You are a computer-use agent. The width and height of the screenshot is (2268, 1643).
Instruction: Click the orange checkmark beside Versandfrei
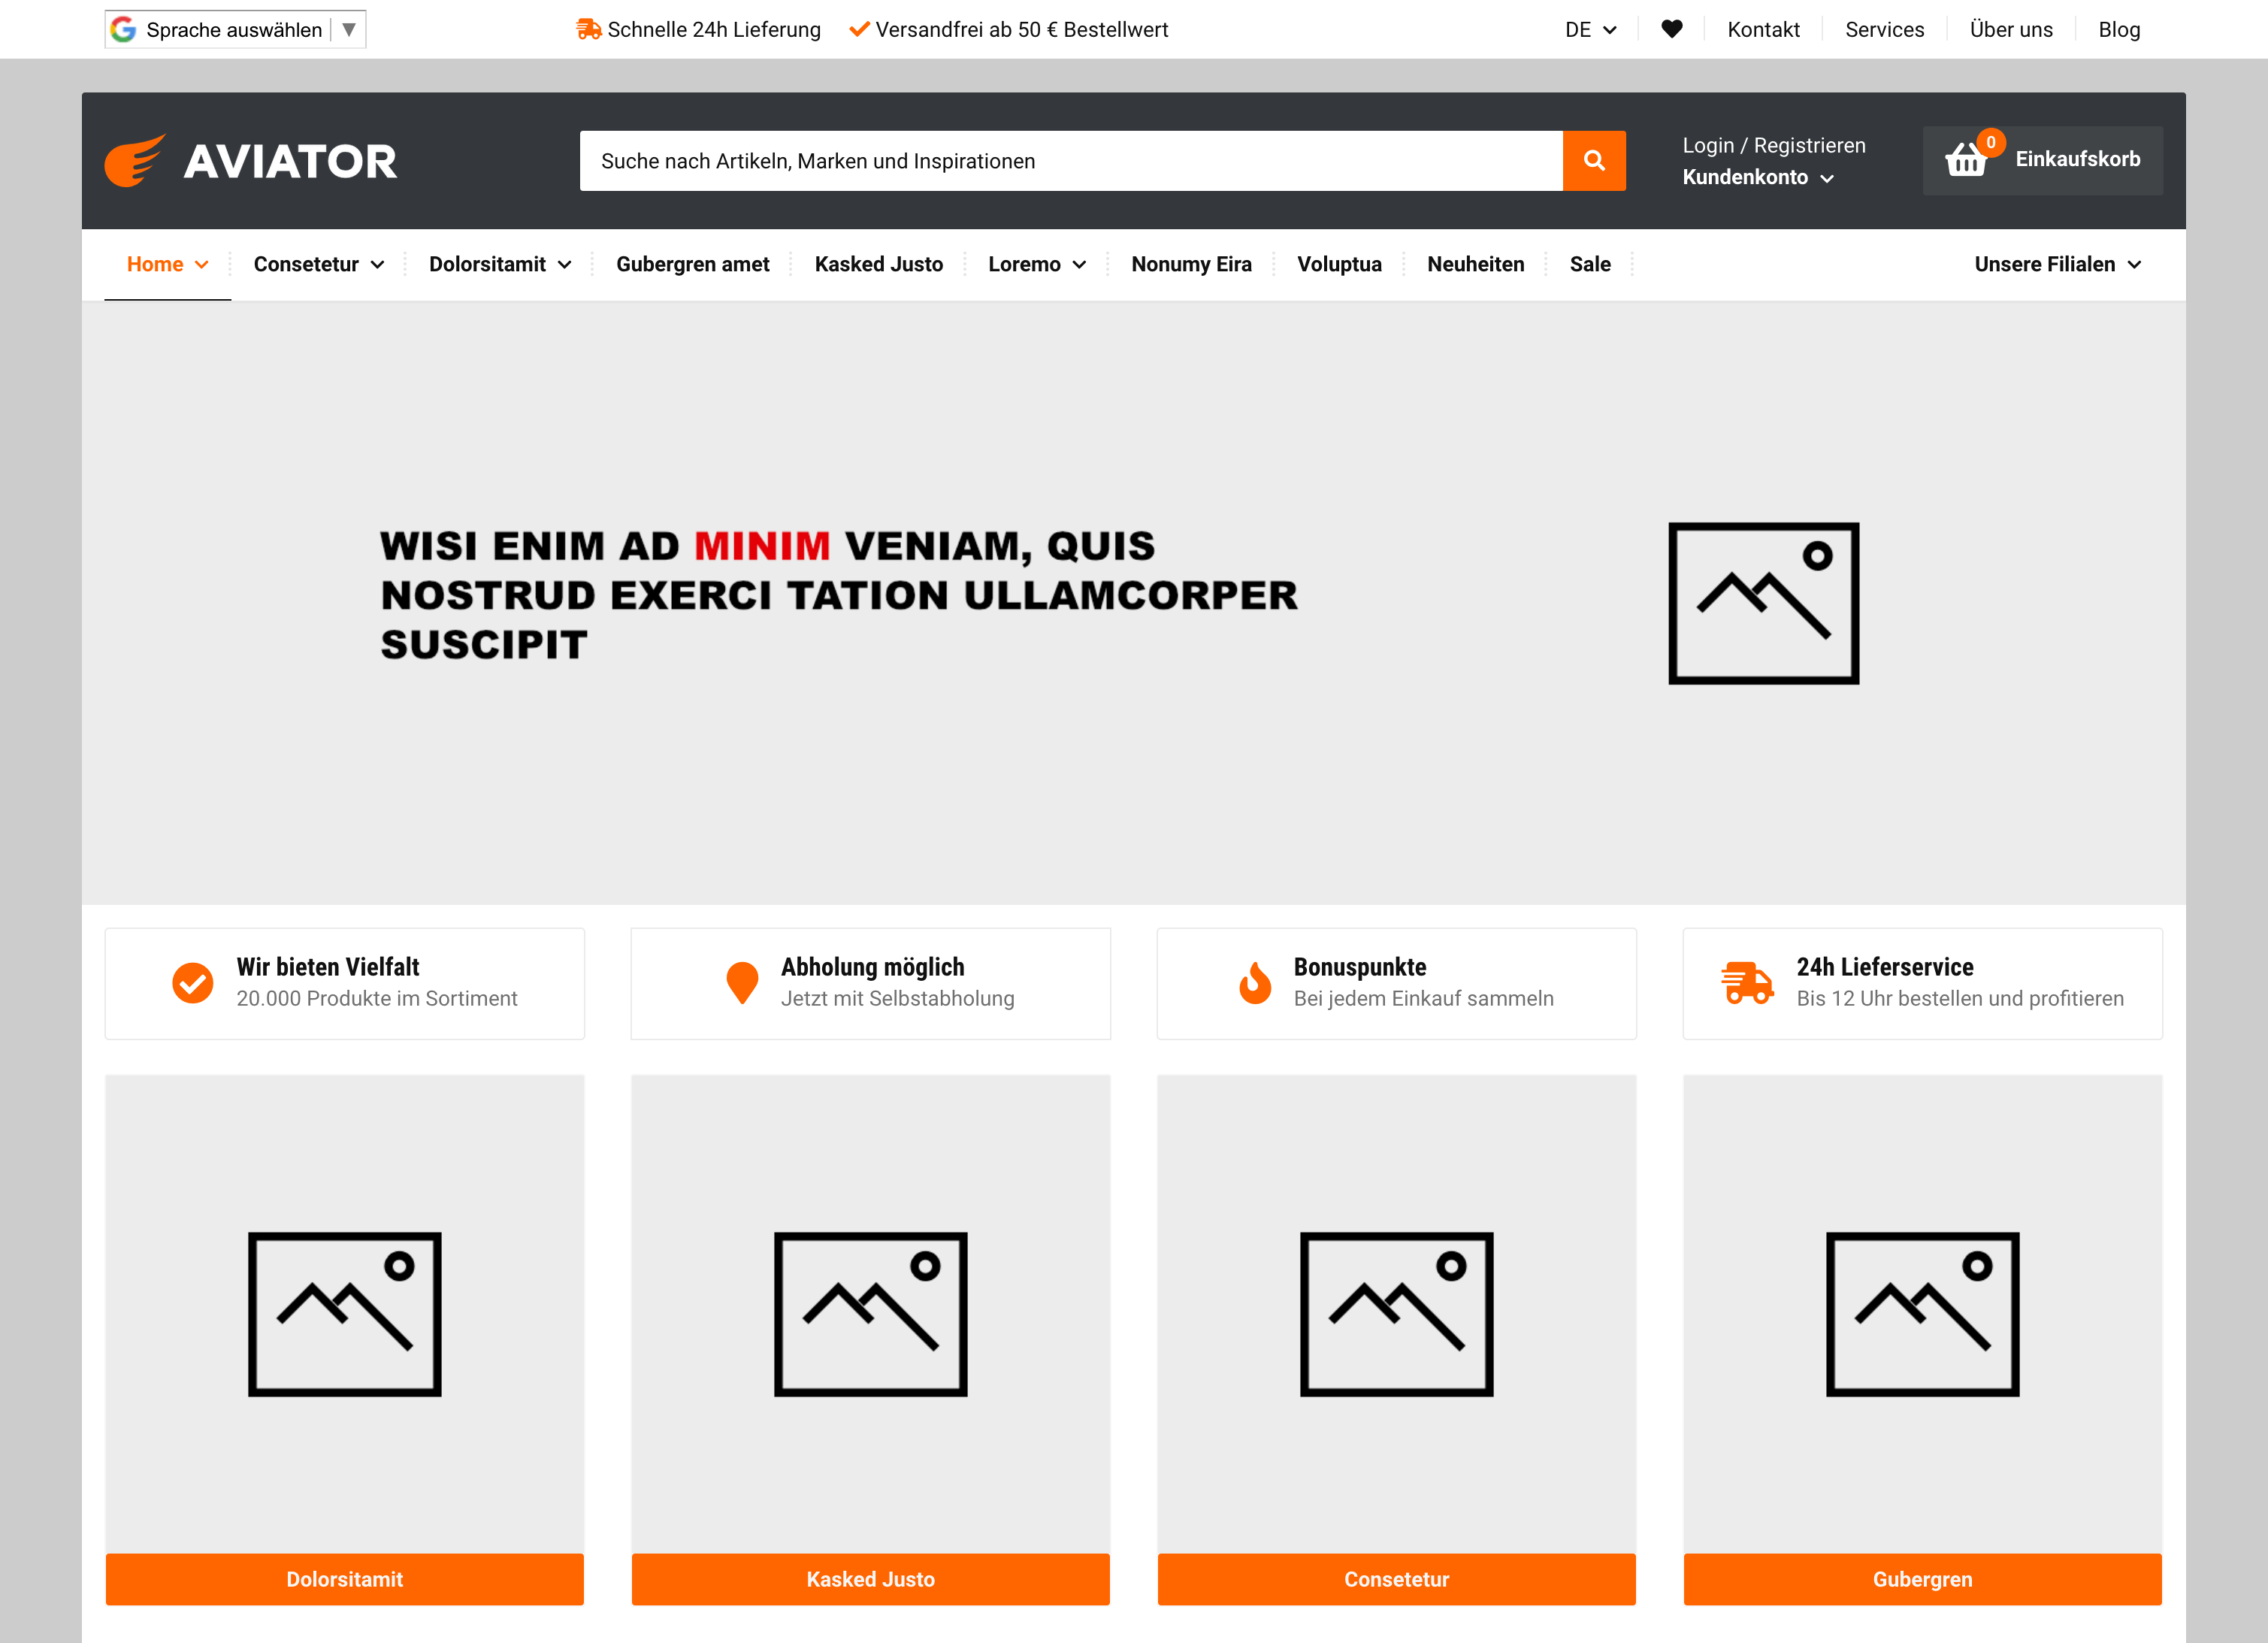(859, 29)
